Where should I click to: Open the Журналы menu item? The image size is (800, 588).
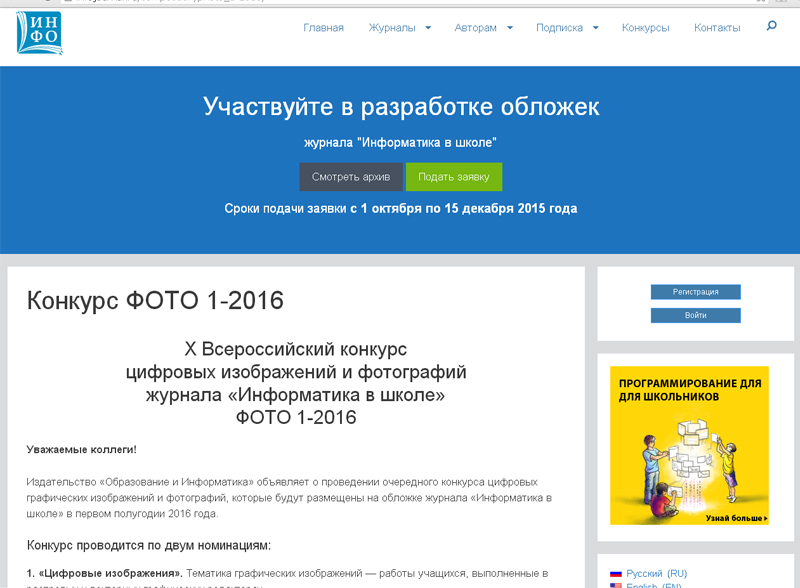click(x=392, y=28)
